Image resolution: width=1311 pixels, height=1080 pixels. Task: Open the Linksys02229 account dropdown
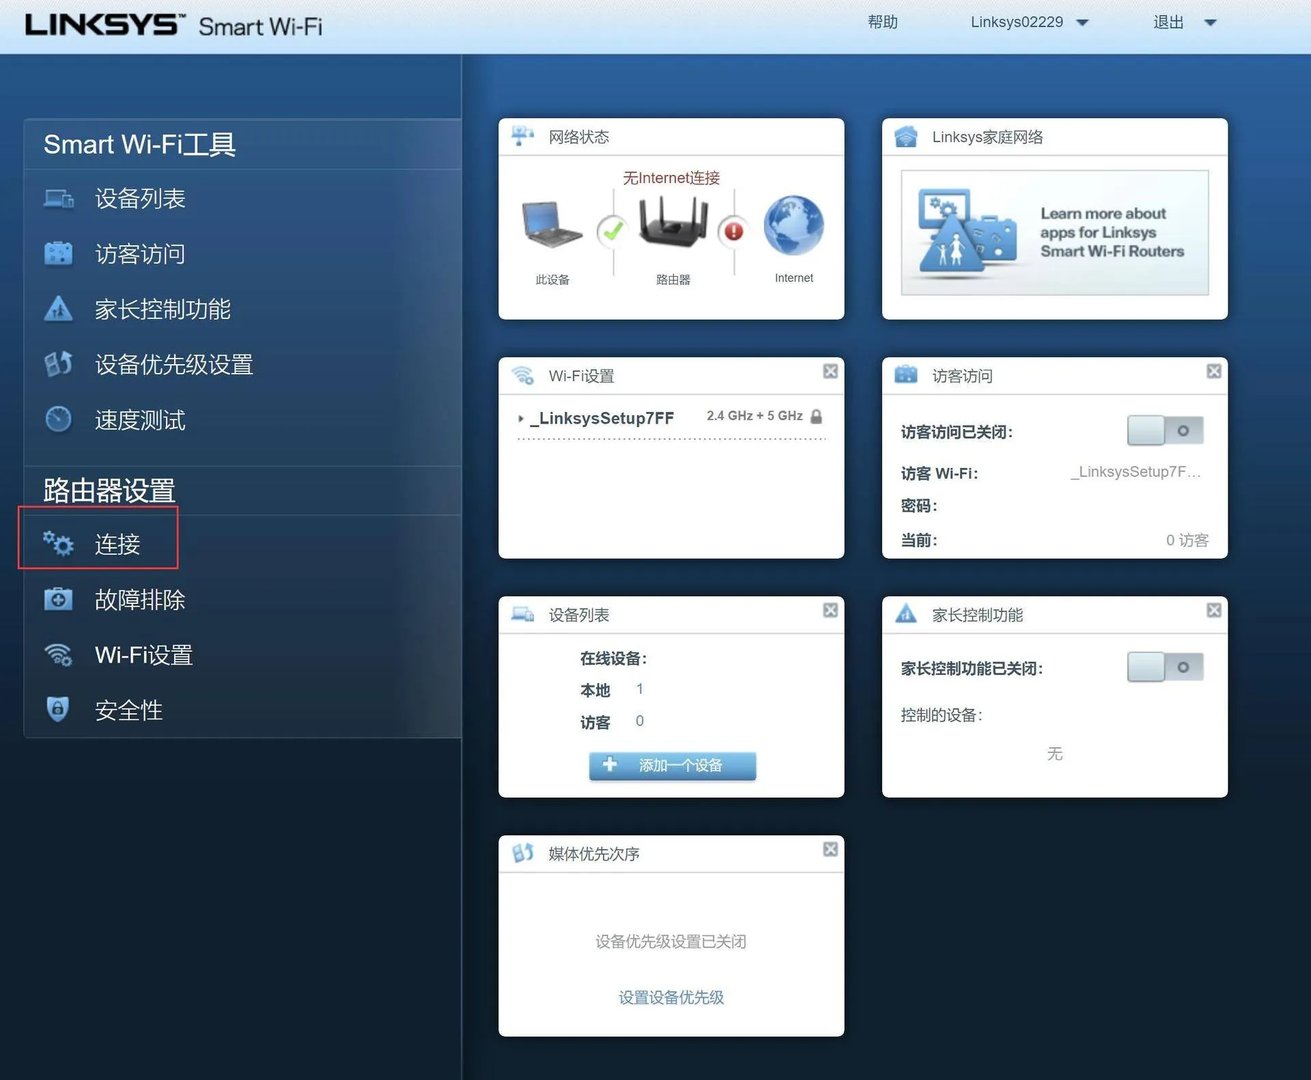(x=1029, y=21)
